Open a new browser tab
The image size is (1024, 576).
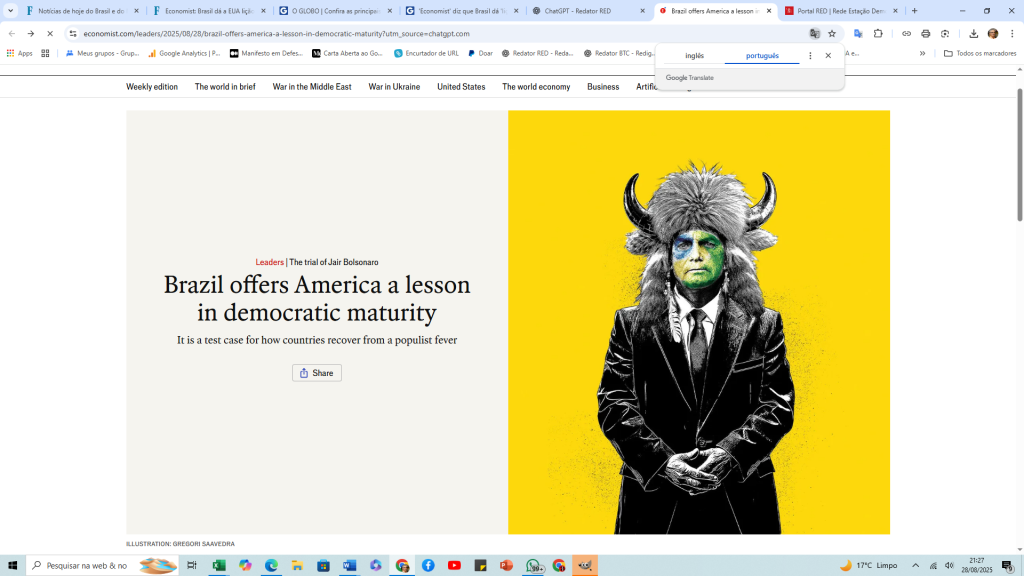click(914, 11)
